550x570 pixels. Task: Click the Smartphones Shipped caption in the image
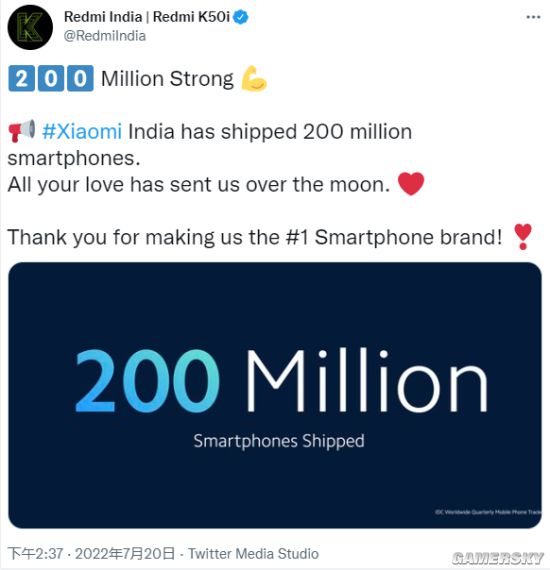click(x=279, y=441)
